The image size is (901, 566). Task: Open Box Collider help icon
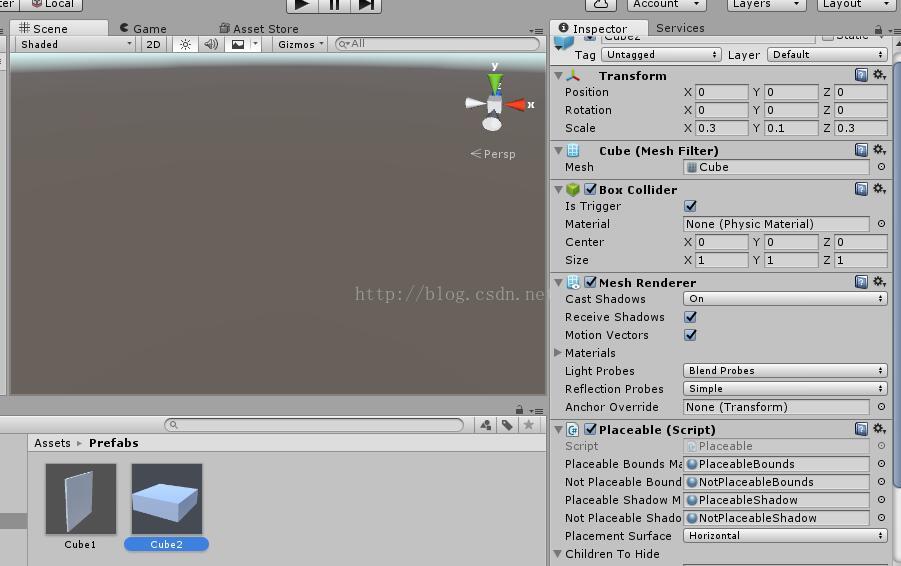point(861,189)
